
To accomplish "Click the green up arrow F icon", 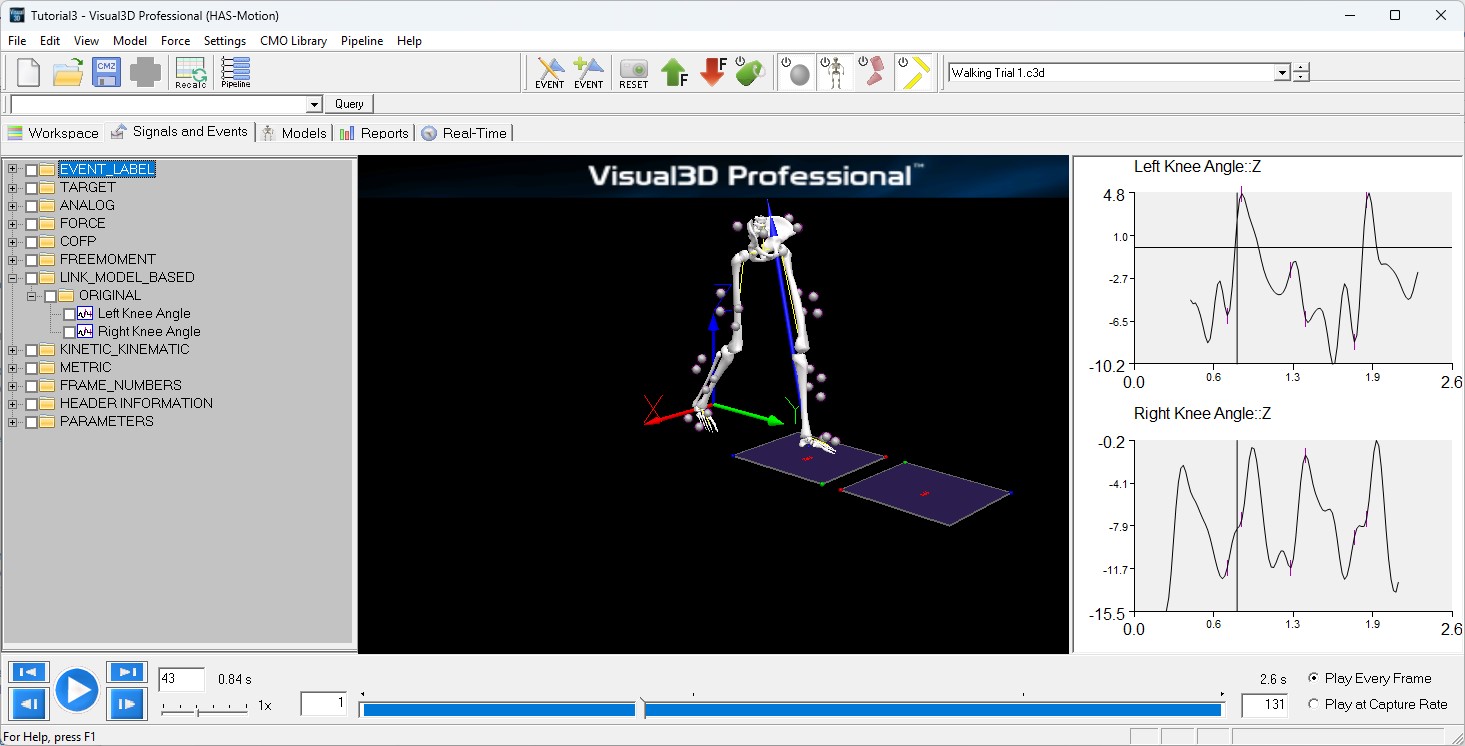I will point(675,73).
